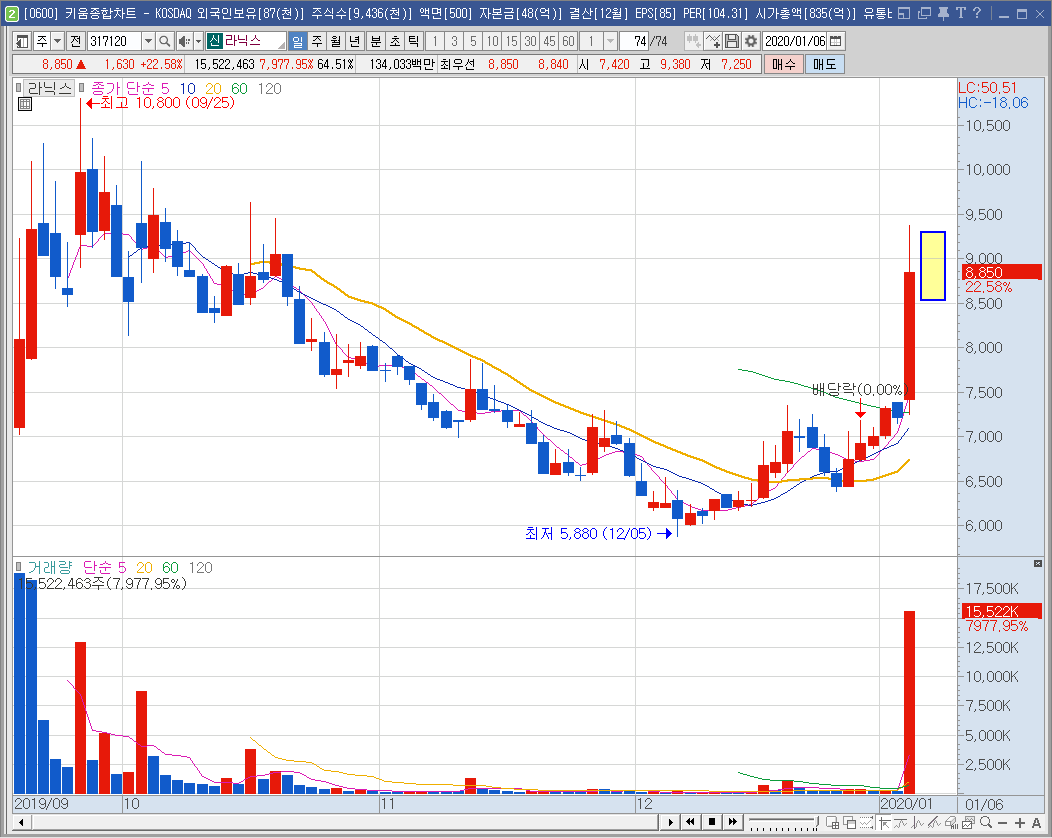This screenshot has width=1052, height=838.
Task: Open the speaker options dropdown arrow
Action: (199, 42)
